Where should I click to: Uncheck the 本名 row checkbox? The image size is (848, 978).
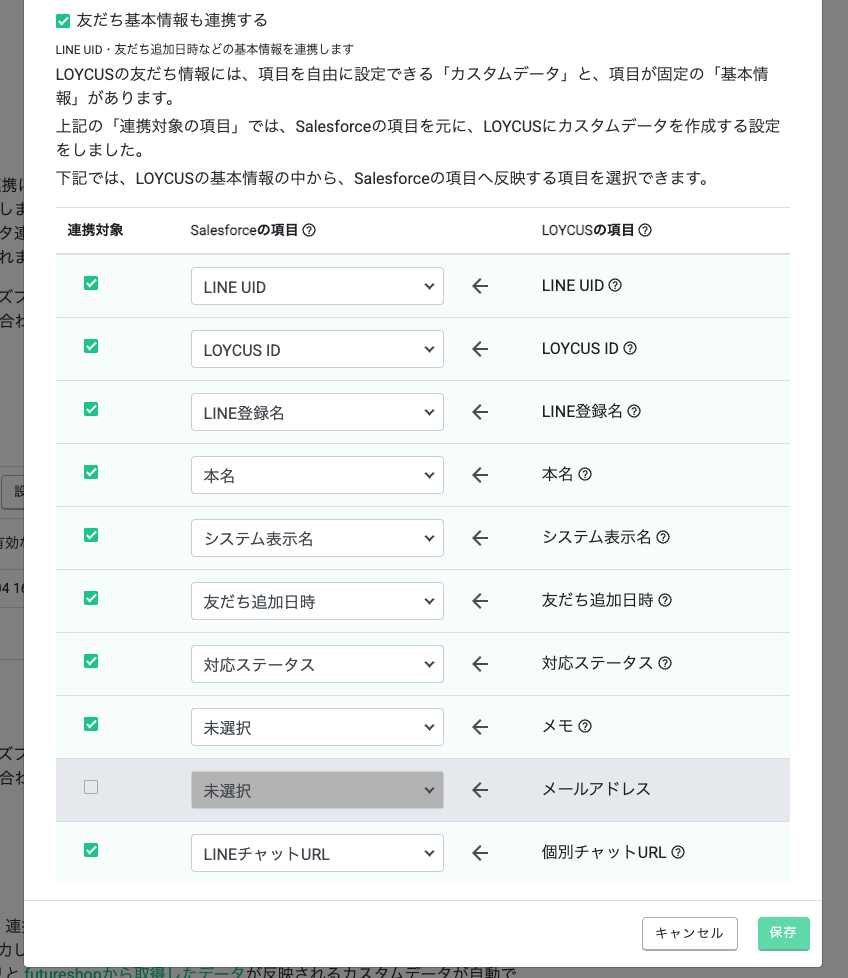(91, 472)
